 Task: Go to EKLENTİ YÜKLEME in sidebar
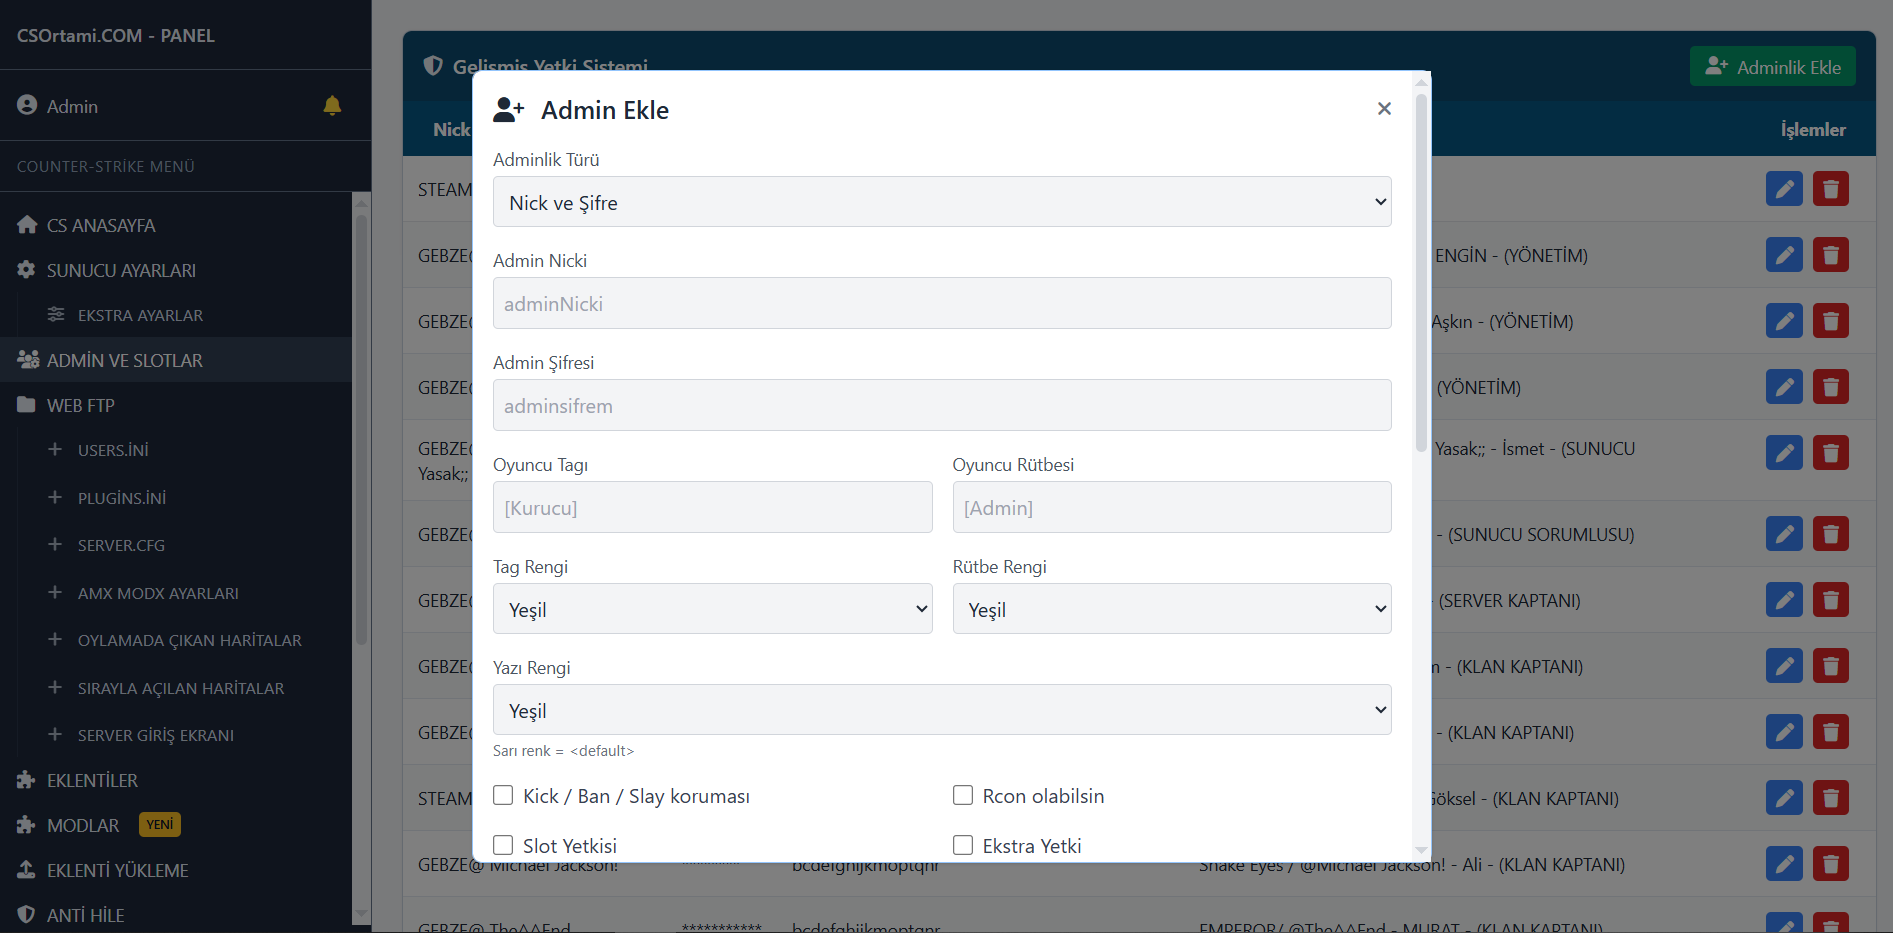(x=117, y=870)
